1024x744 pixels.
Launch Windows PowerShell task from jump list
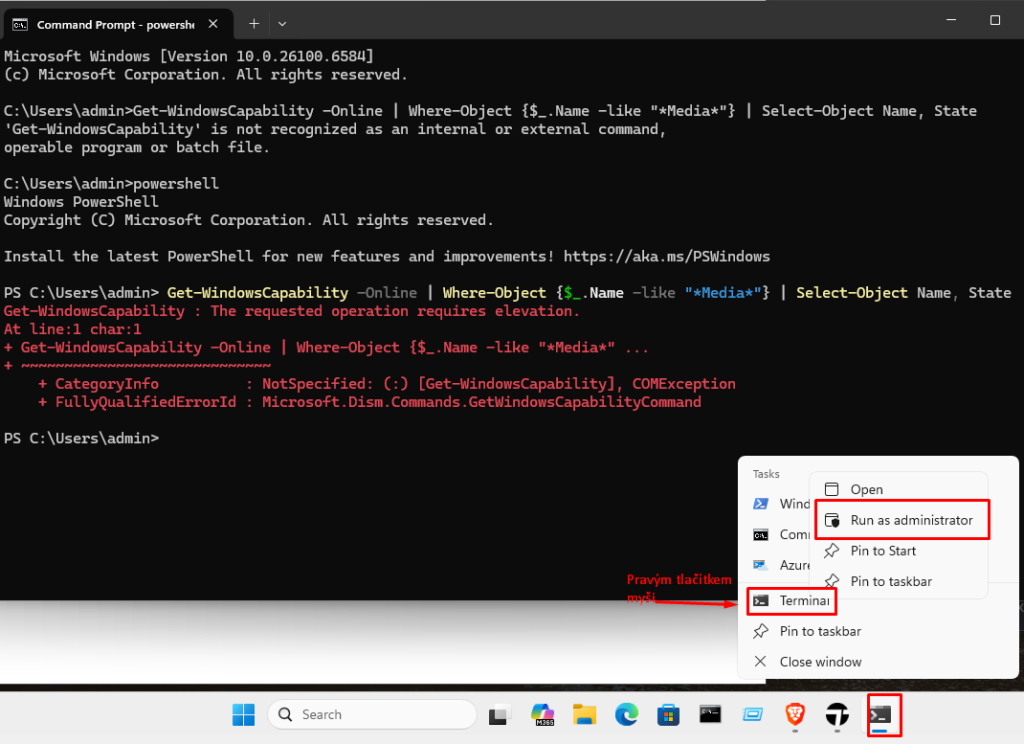[x=780, y=504]
